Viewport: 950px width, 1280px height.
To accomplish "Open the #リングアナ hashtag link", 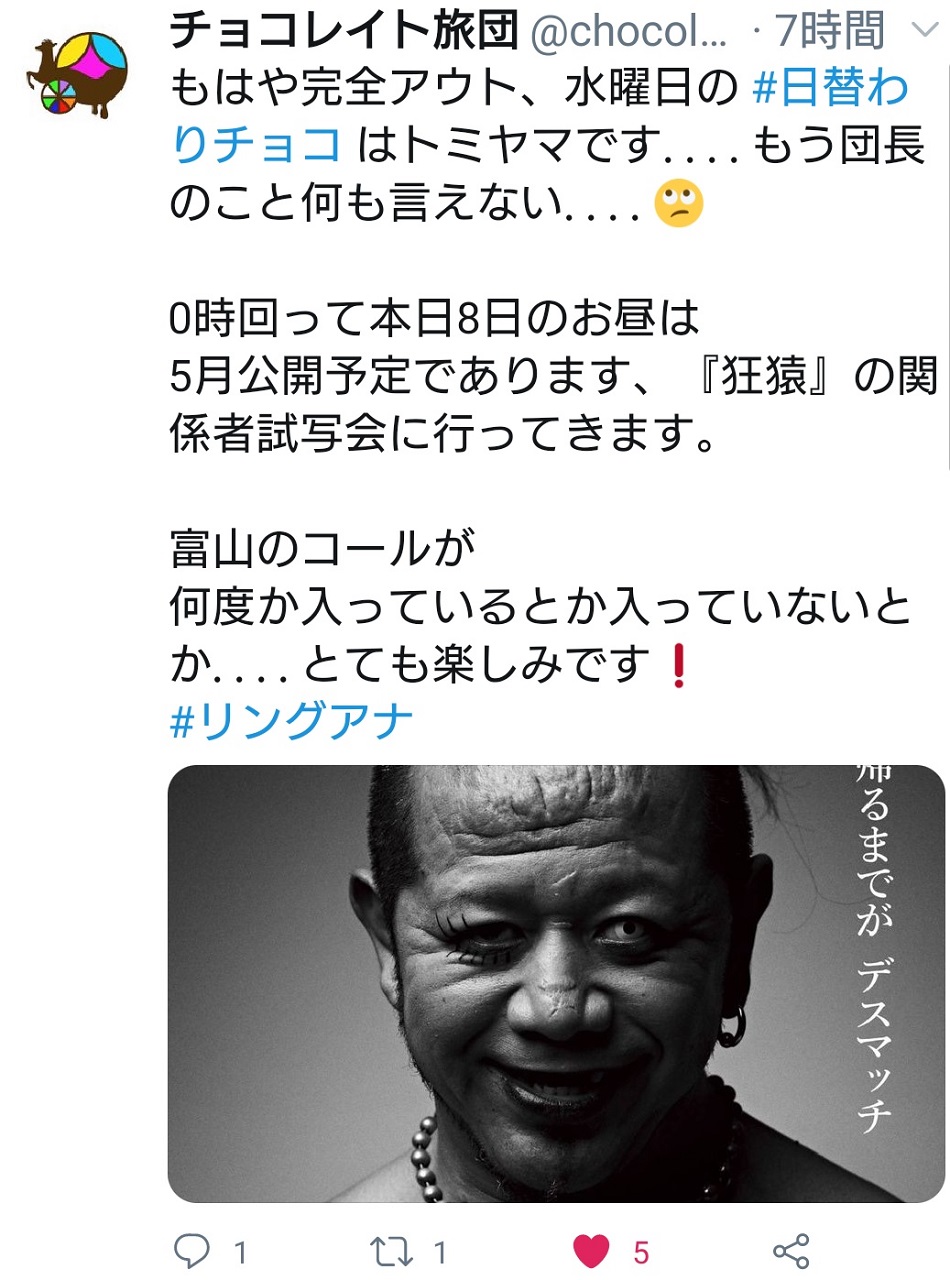I will 292,721.
